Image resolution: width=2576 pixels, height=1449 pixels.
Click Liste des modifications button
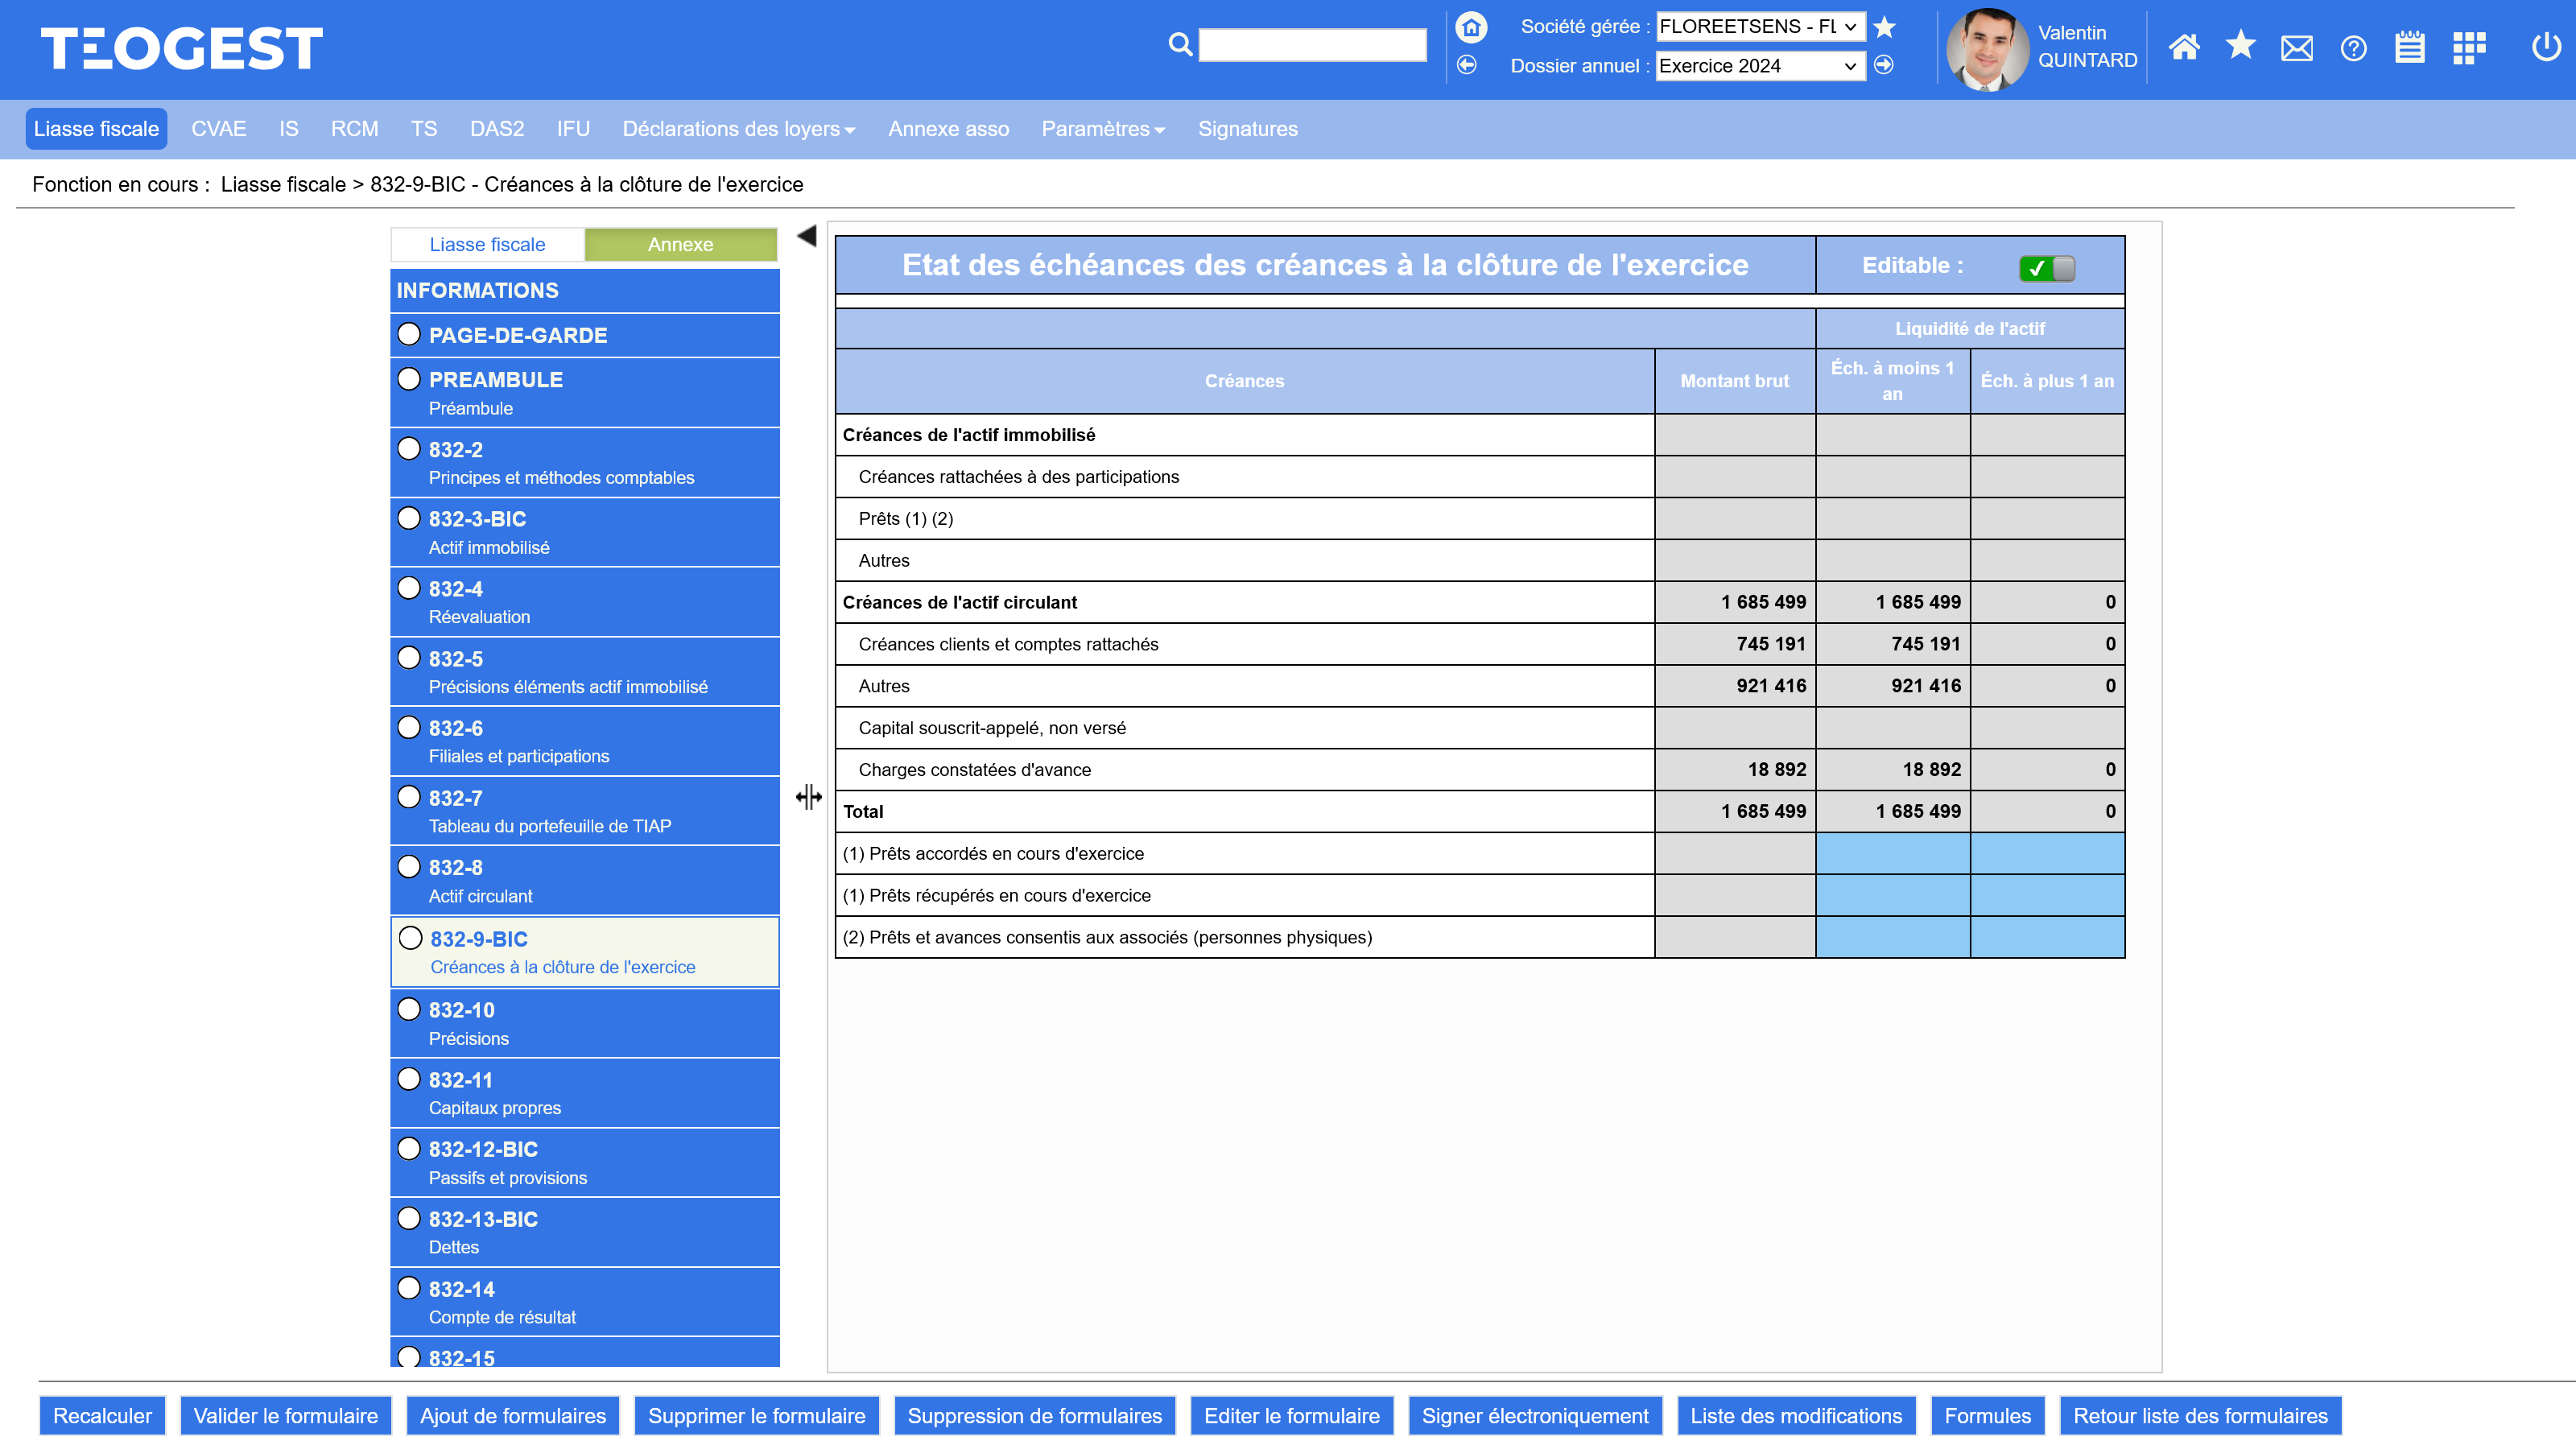coord(1797,1416)
